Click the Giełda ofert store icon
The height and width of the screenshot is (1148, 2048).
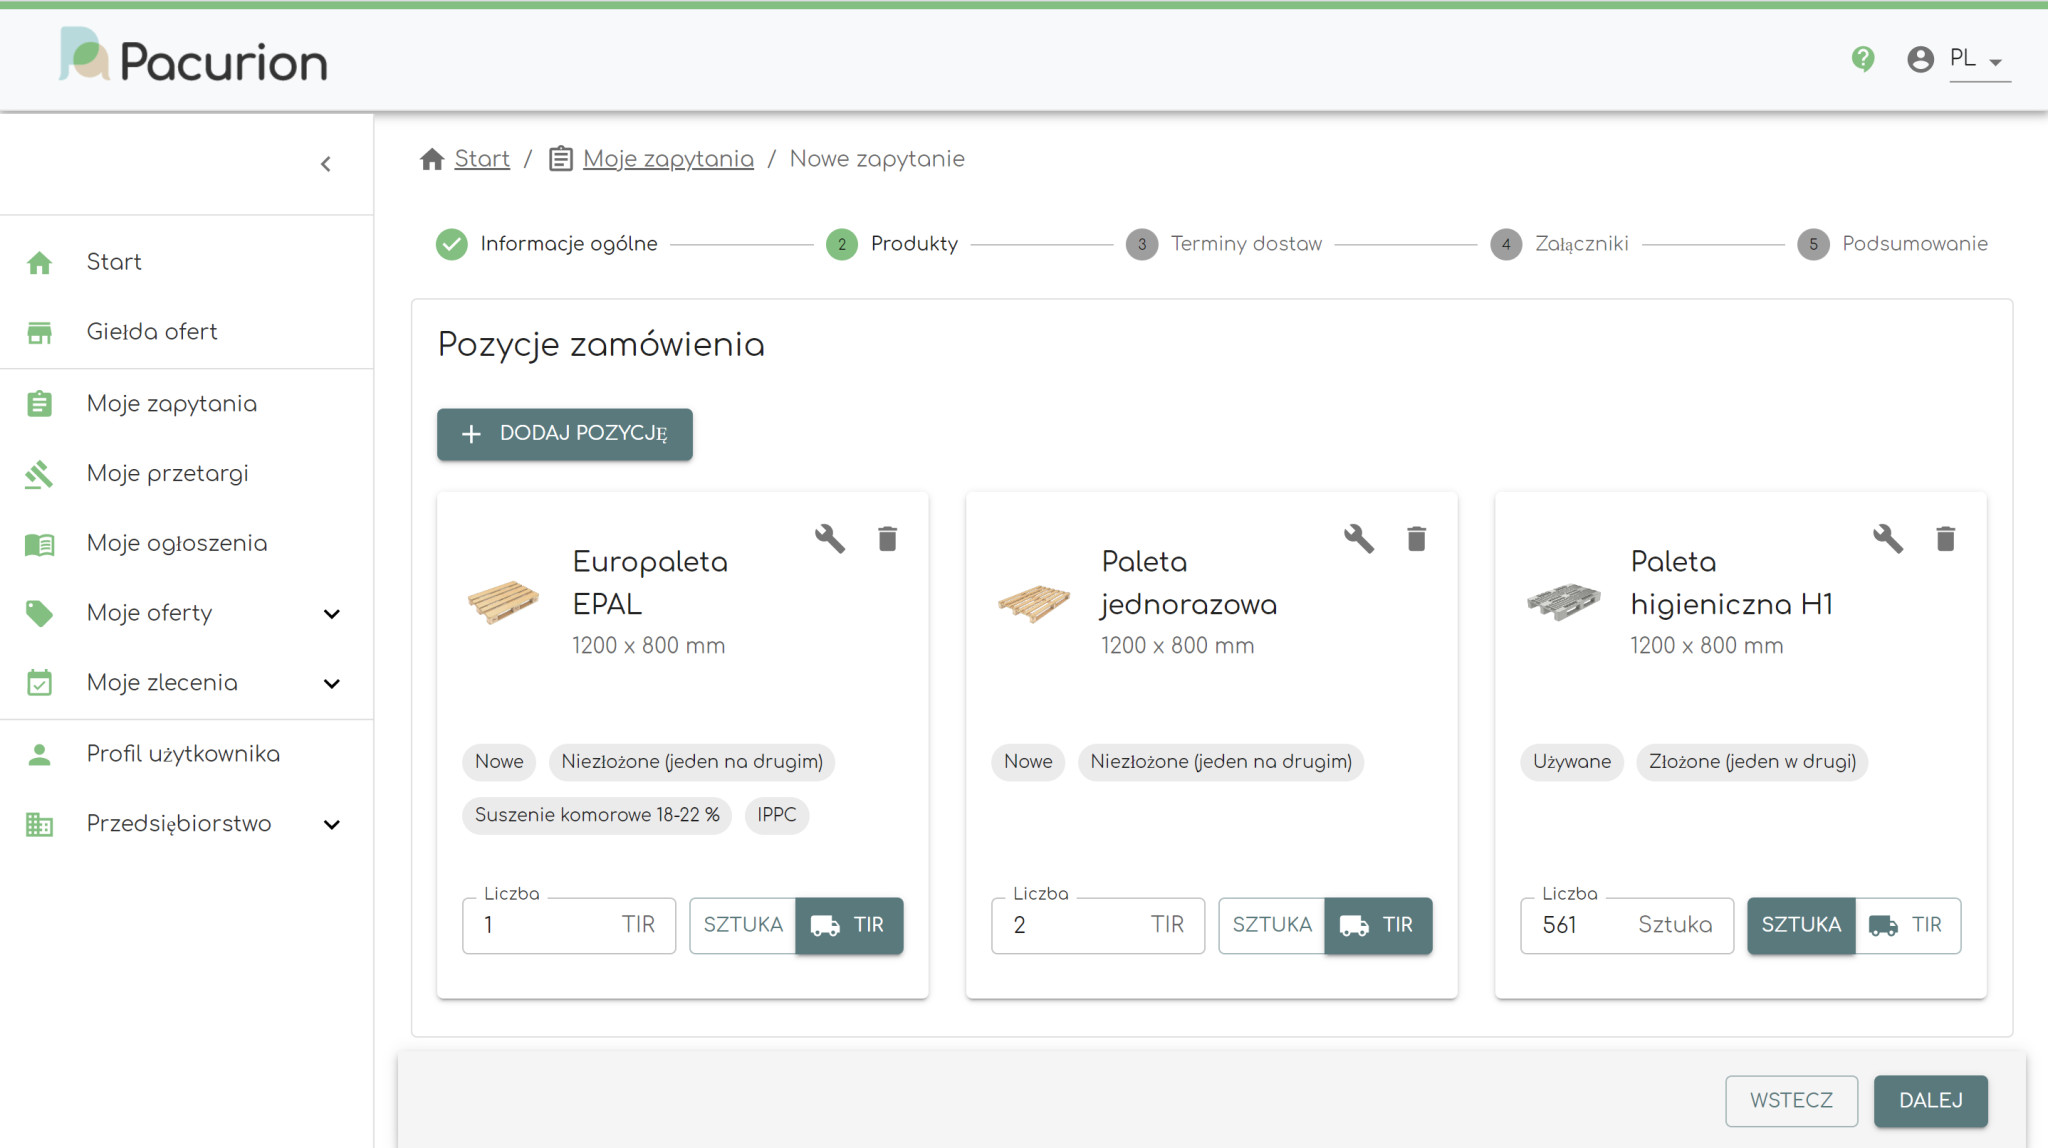39,333
